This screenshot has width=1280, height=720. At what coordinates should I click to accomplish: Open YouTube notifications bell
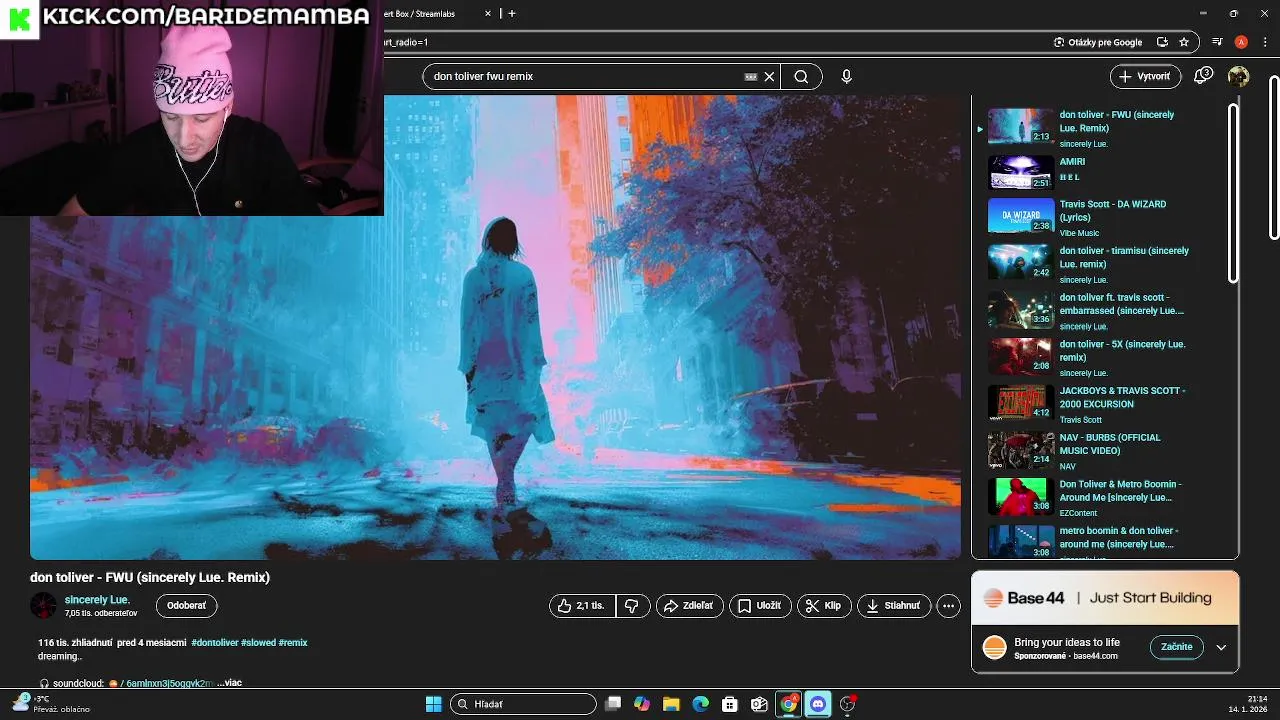[1203, 76]
